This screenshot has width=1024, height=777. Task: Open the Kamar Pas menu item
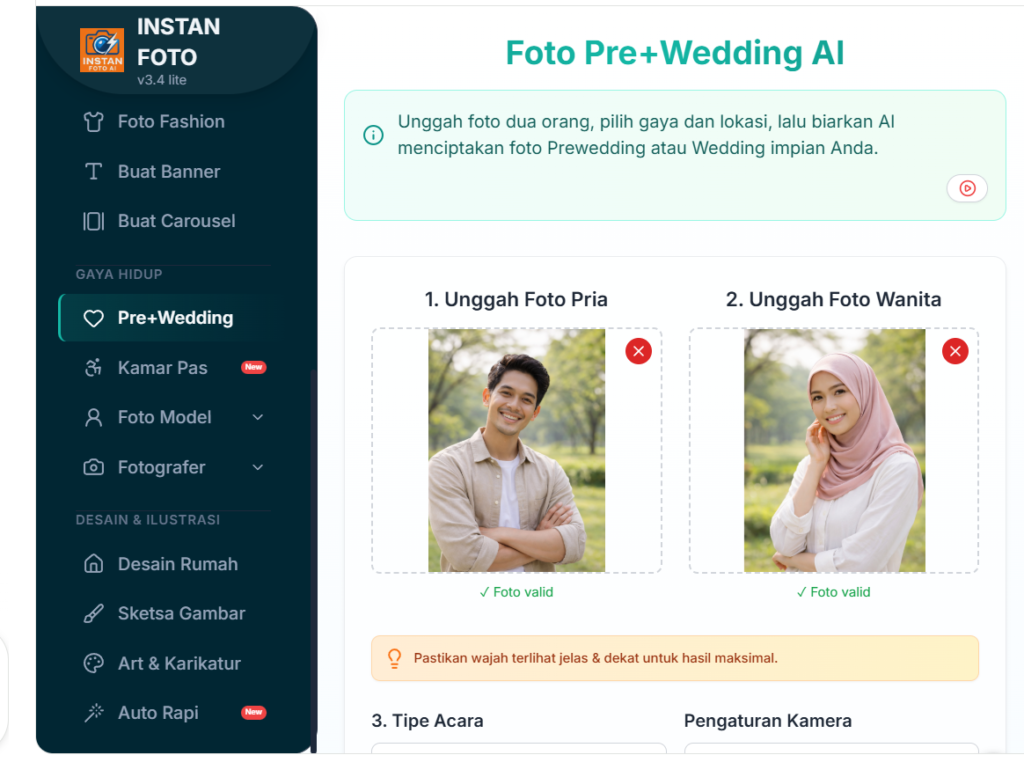click(163, 368)
